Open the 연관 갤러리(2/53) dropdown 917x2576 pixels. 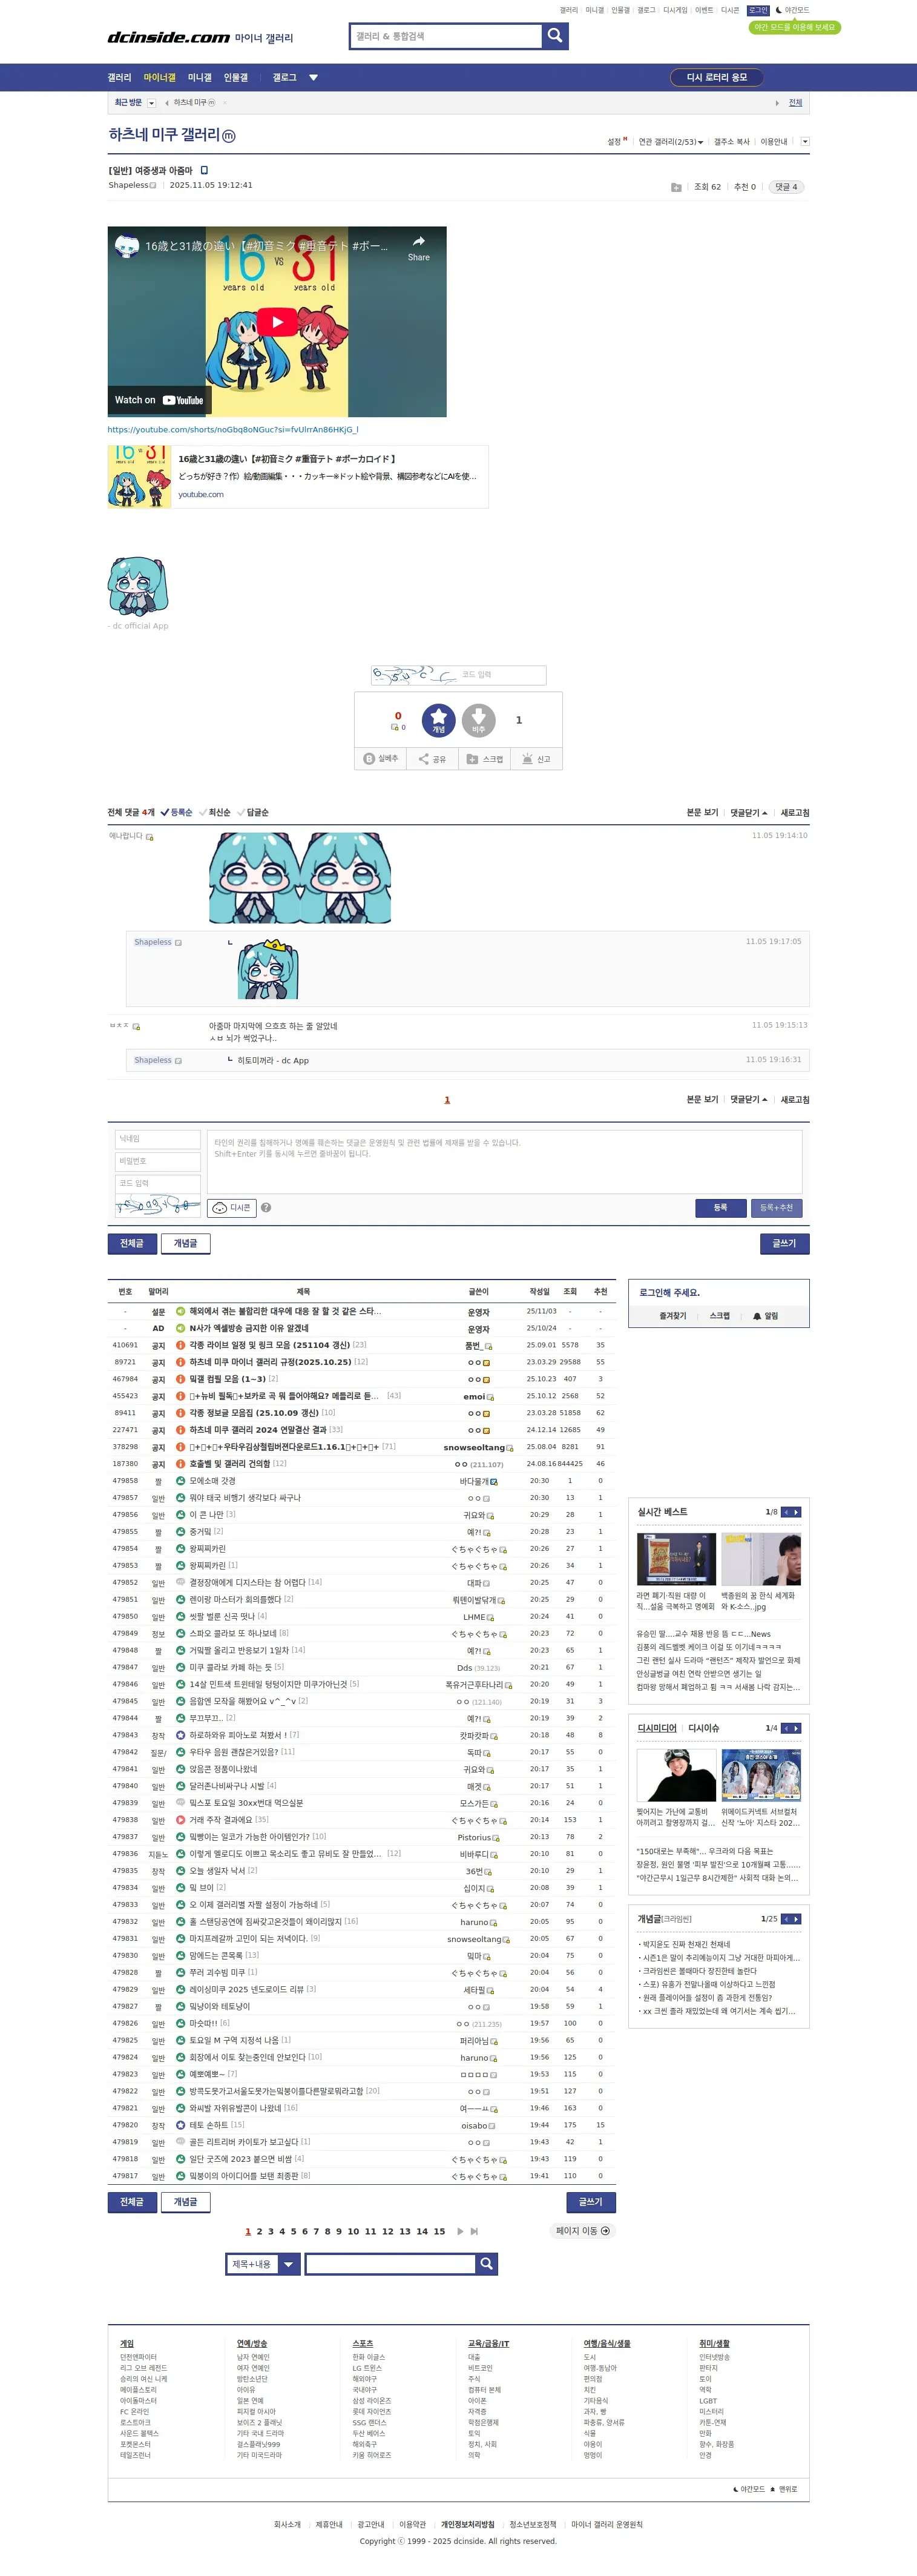pyautogui.click(x=671, y=142)
